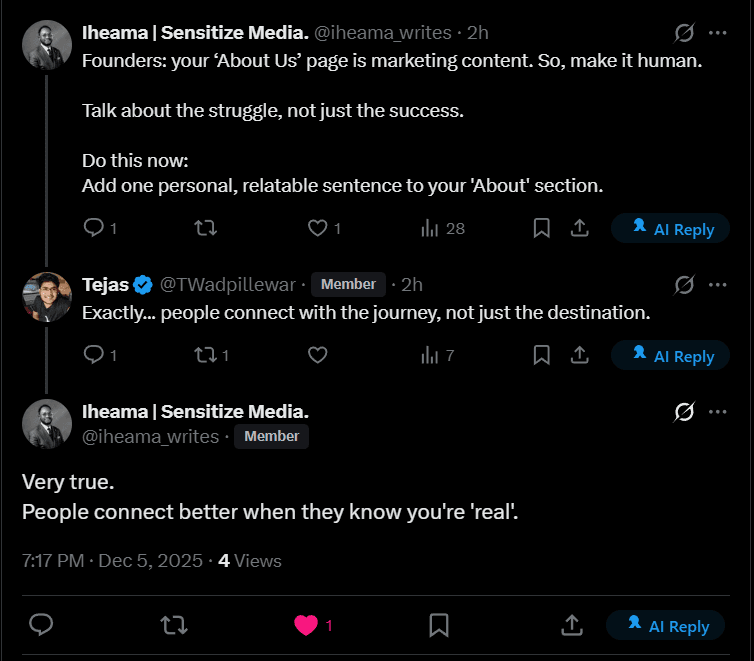The height and width of the screenshot is (661, 754).
Task: Open more options on the 'Very true' post
Action: [x=717, y=412]
